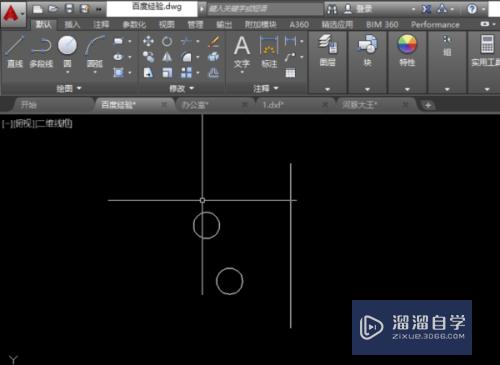Viewport: 500px width, 365px height.
Task: Open the 组 (Group) panel
Action: click(447, 46)
